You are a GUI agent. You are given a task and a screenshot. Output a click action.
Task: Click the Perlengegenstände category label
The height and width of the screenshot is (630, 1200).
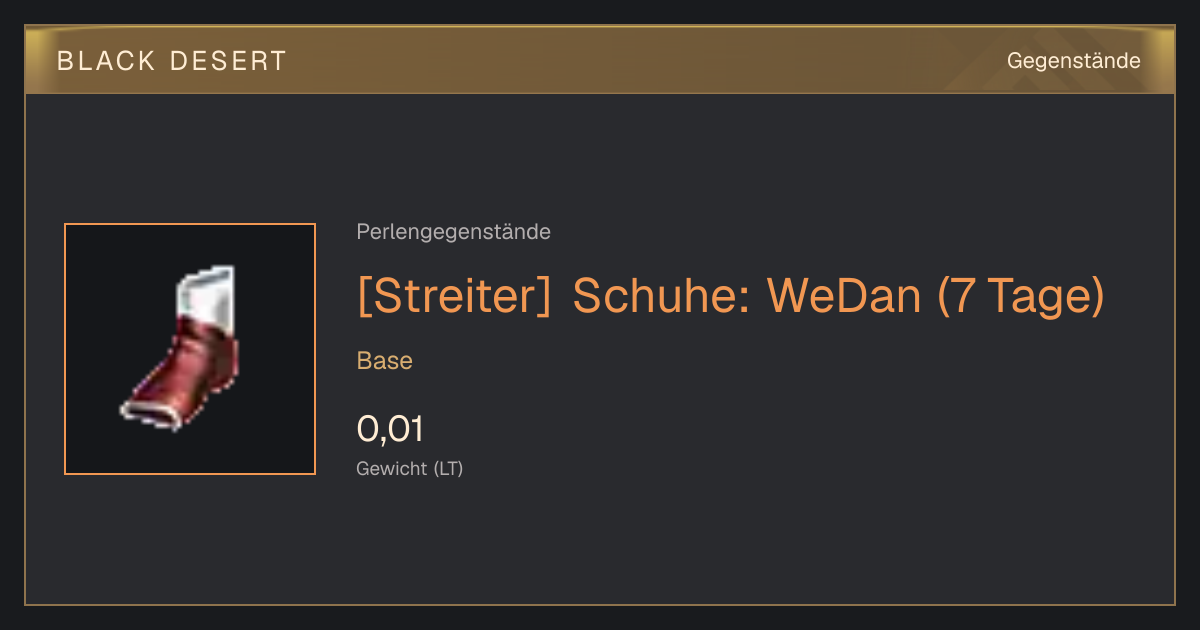coord(453,232)
